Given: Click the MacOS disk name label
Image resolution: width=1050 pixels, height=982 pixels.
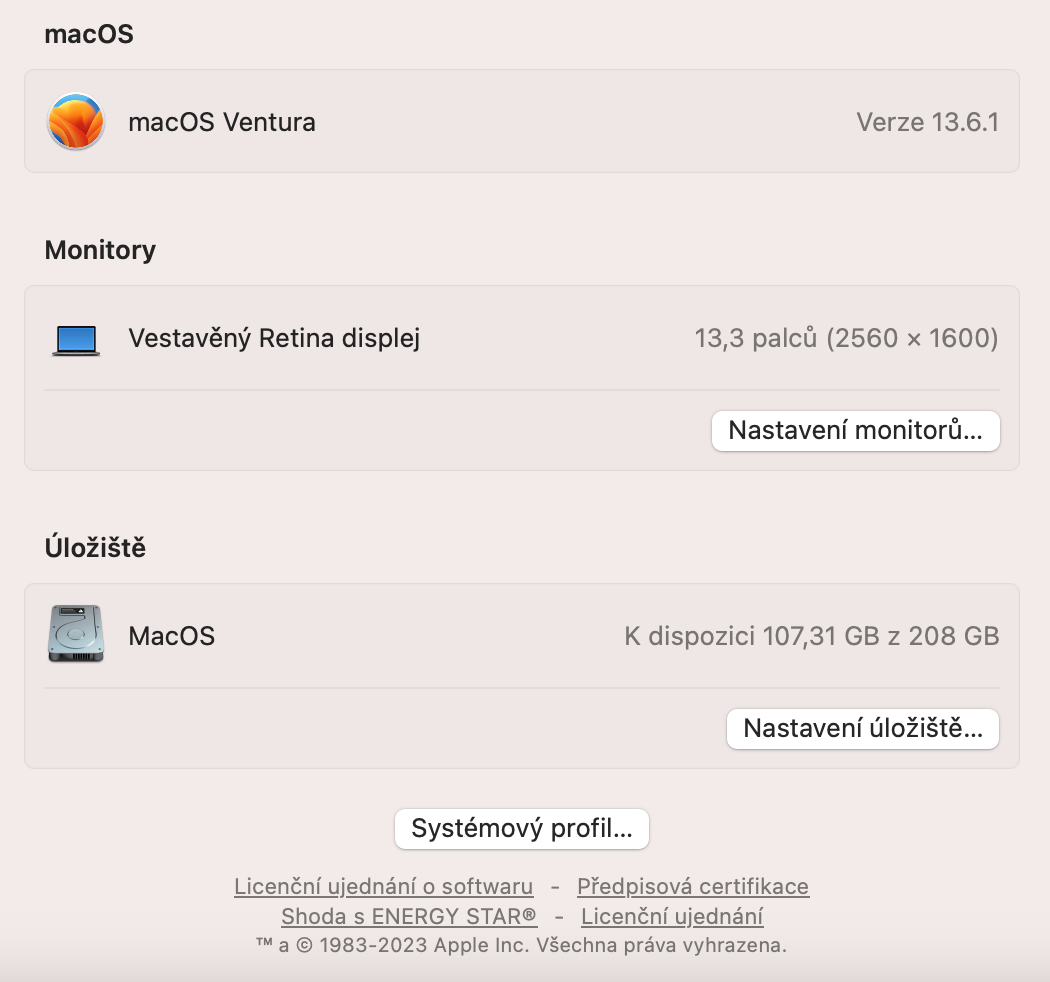Looking at the screenshot, I should (172, 635).
